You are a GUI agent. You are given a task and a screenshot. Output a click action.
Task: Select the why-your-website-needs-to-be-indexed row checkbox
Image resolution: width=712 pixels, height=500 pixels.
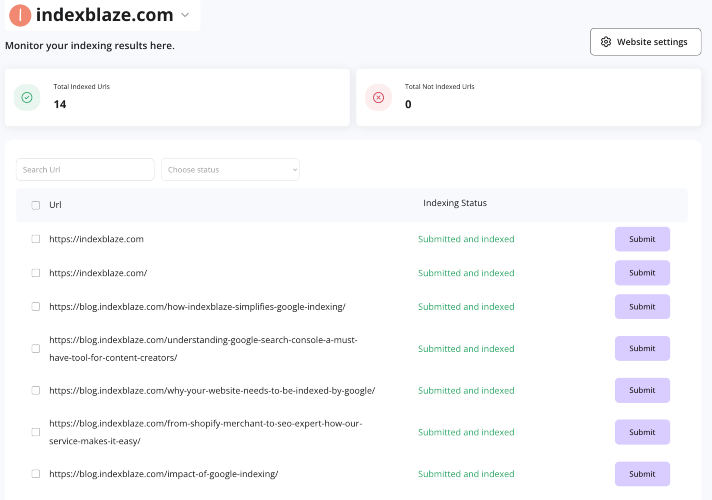[x=35, y=390]
